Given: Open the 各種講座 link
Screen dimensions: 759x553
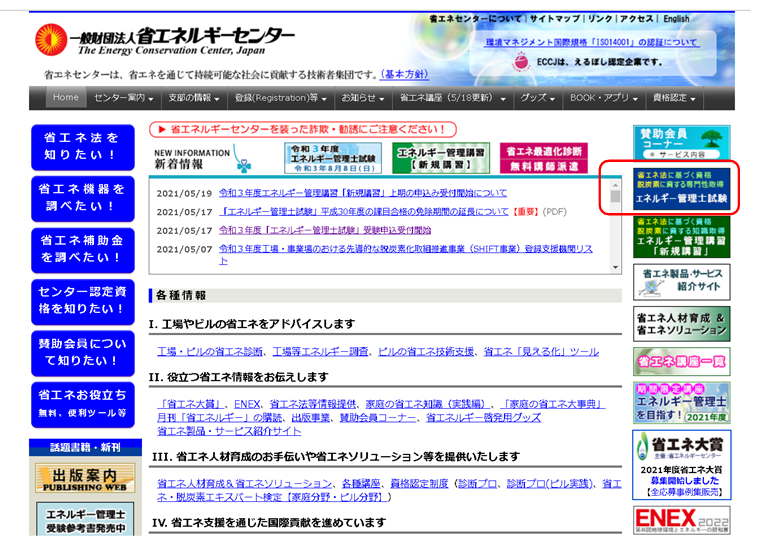Looking at the screenshot, I should coord(361,483).
